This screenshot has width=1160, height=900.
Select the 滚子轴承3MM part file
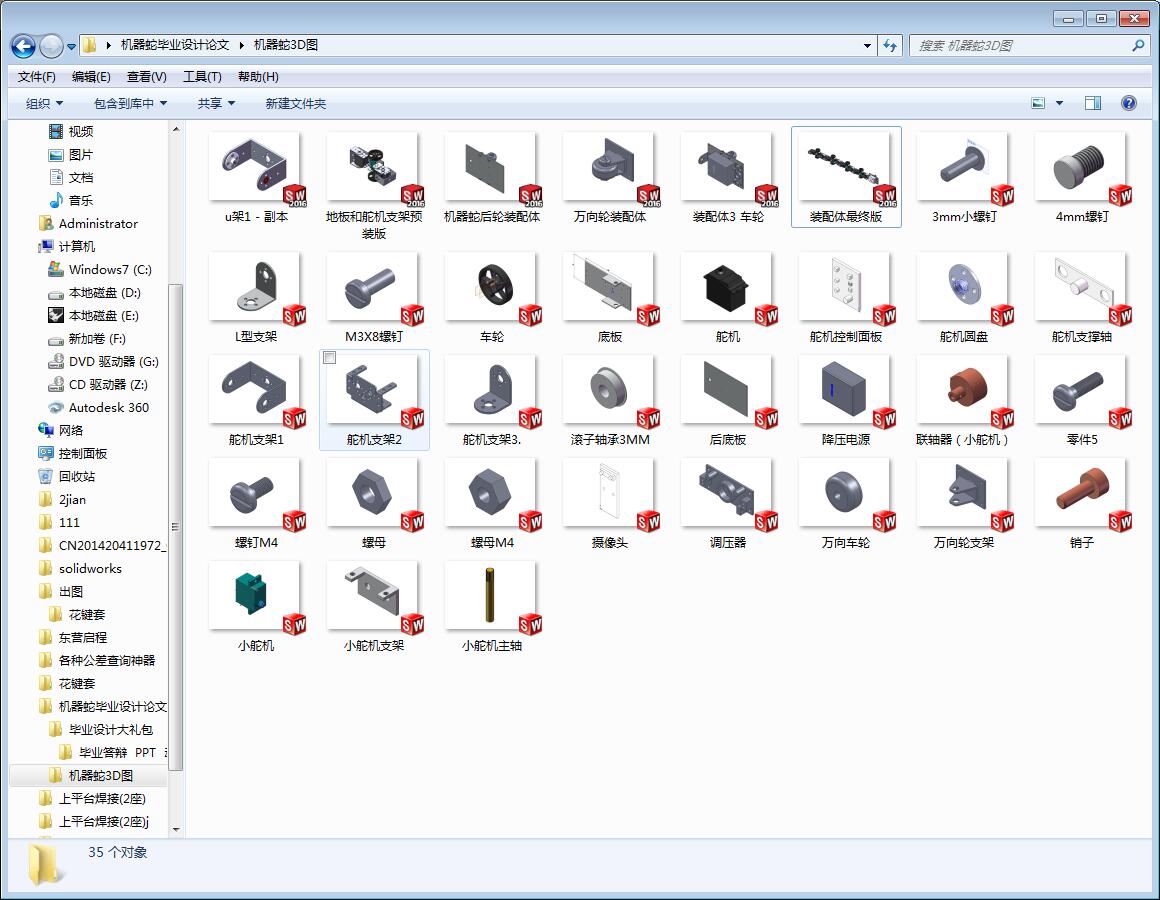pos(610,400)
